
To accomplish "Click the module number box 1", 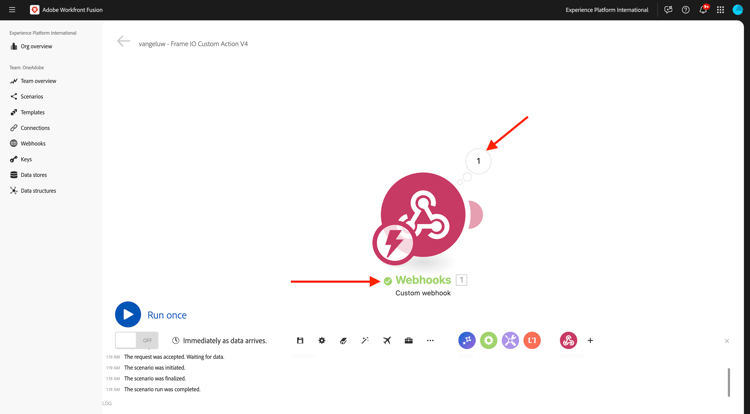I will (462, 280).
